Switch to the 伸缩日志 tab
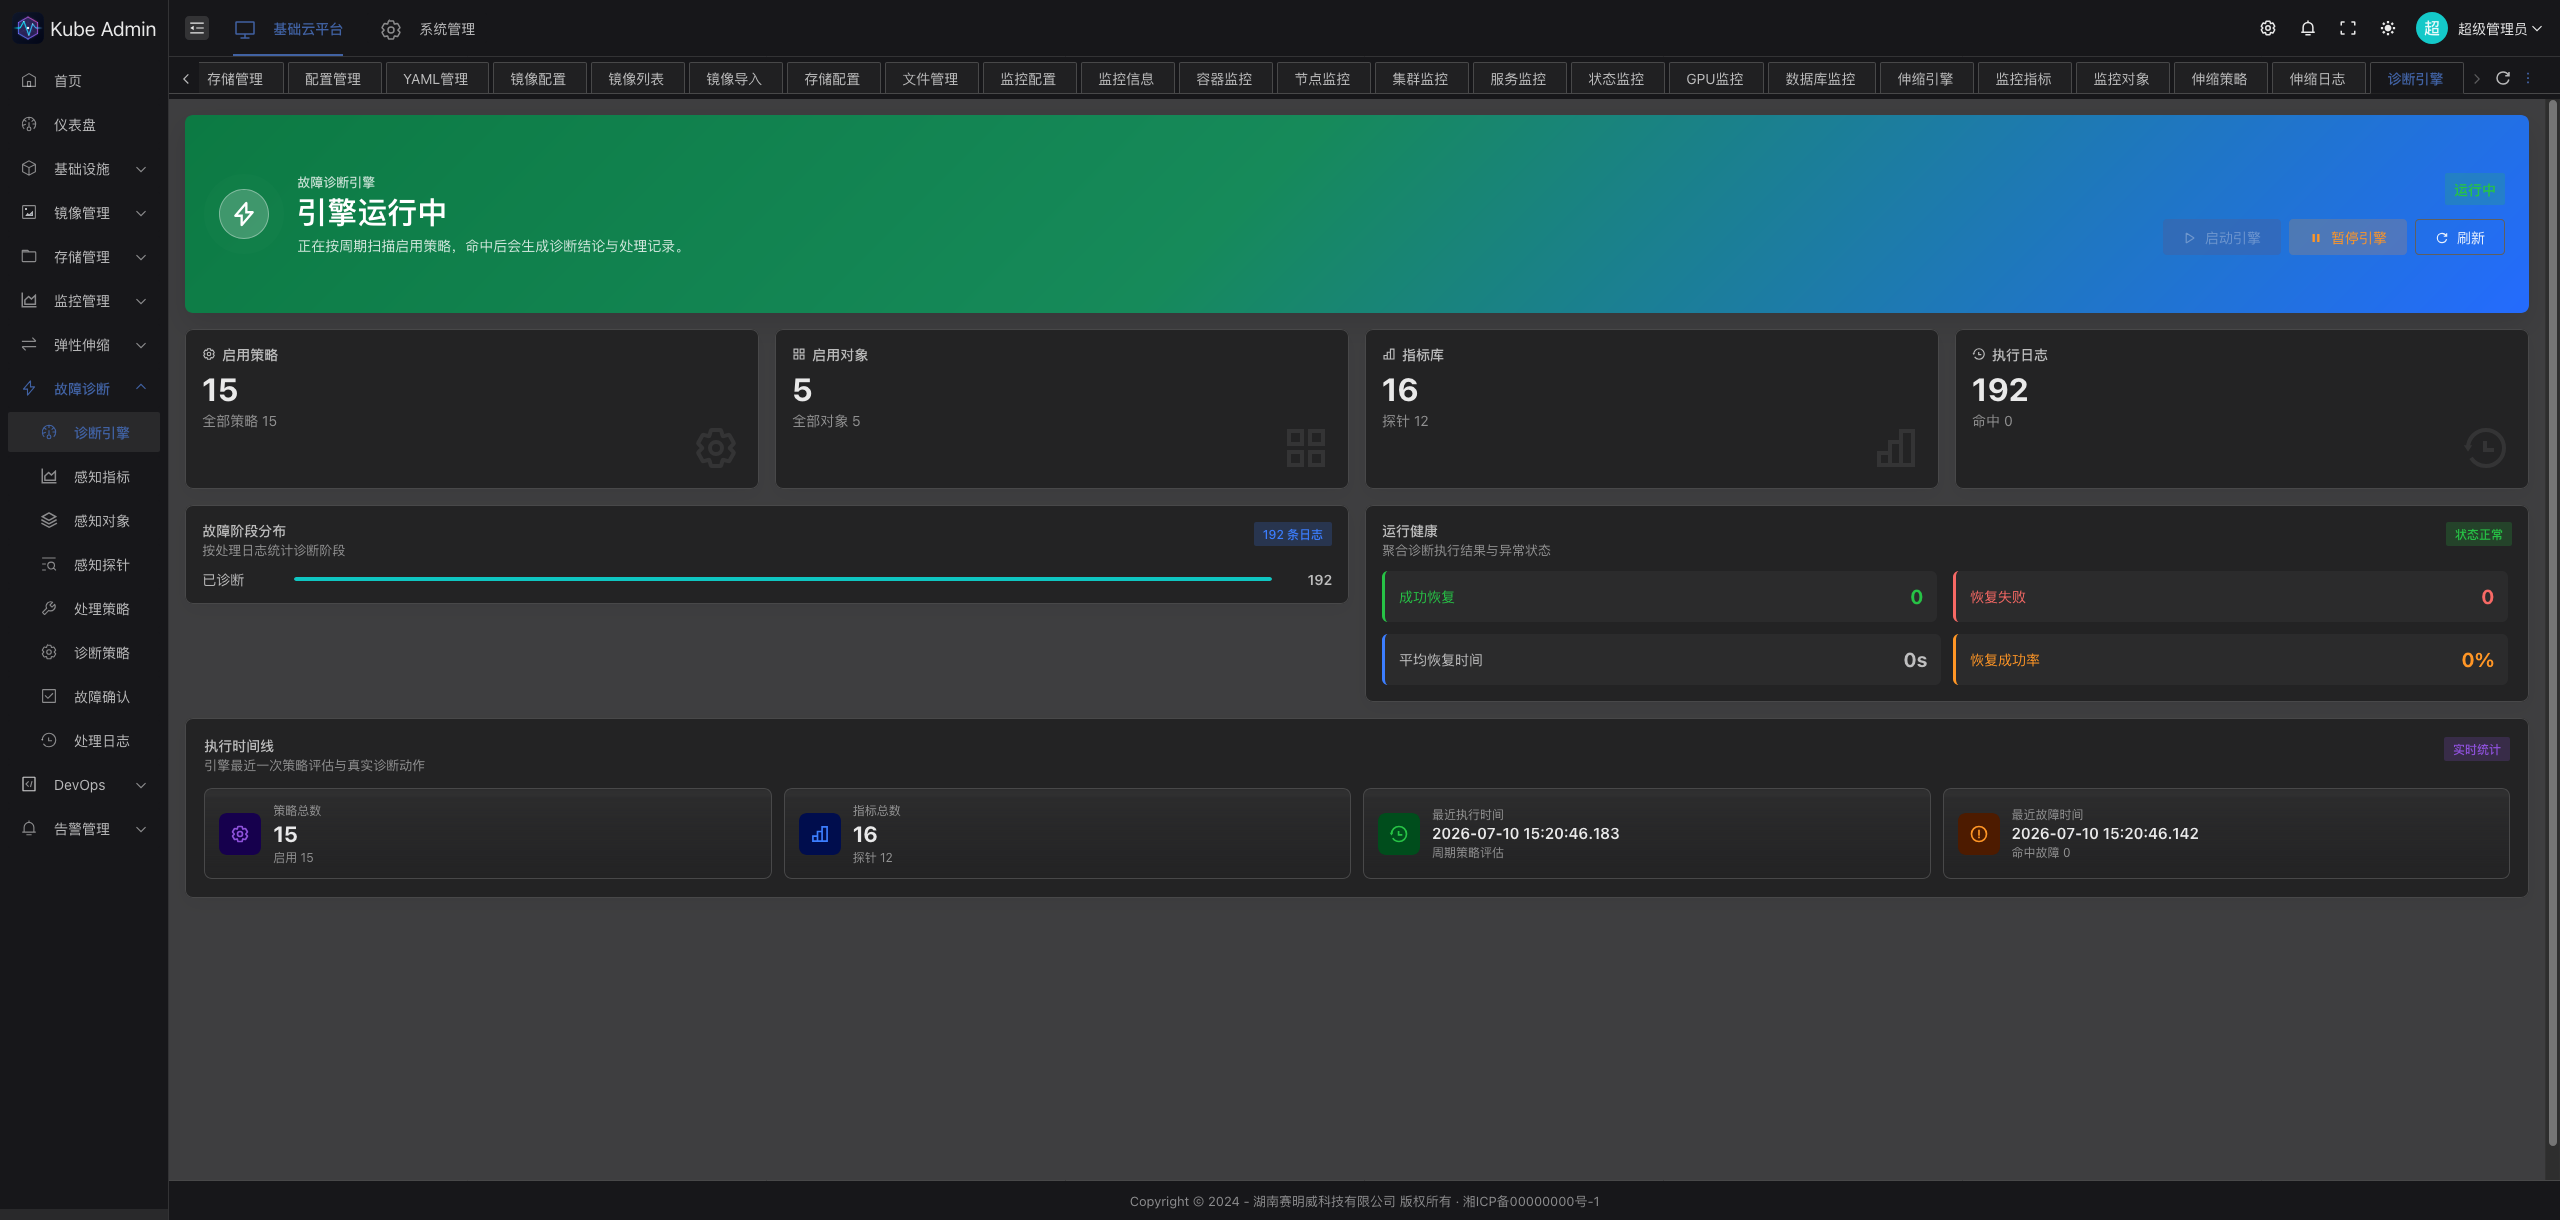The height and width of the screenshot is (1220, 2560). point(2317,79)
